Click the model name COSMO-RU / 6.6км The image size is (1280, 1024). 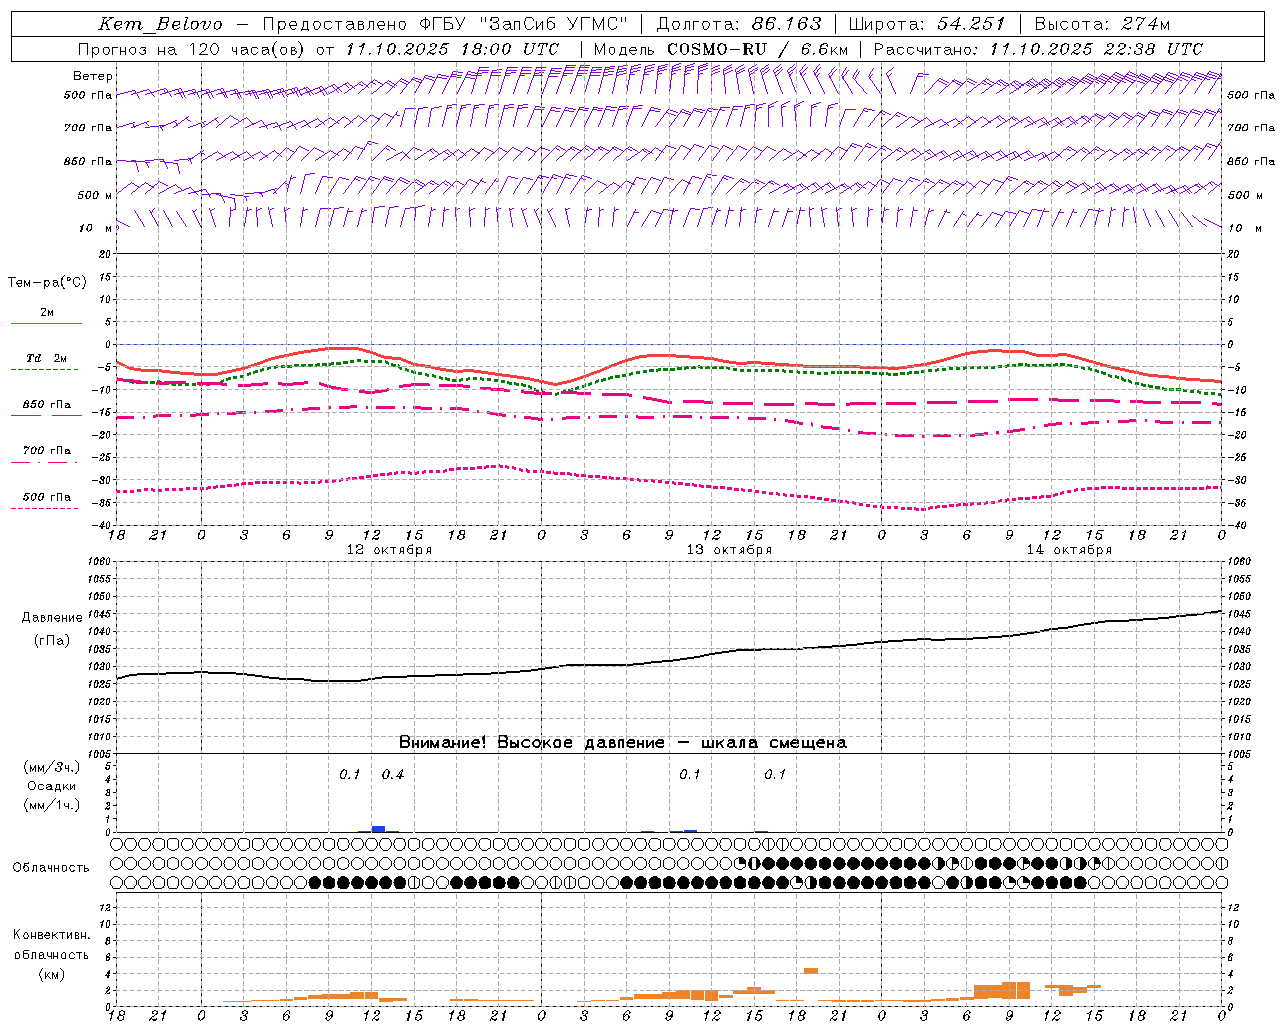(757, 49)
